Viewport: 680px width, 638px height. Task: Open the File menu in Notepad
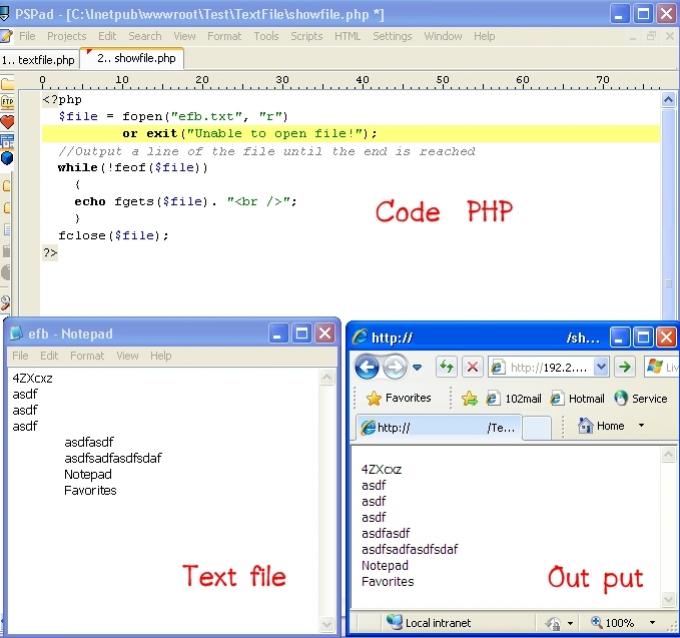coord(20,356)
